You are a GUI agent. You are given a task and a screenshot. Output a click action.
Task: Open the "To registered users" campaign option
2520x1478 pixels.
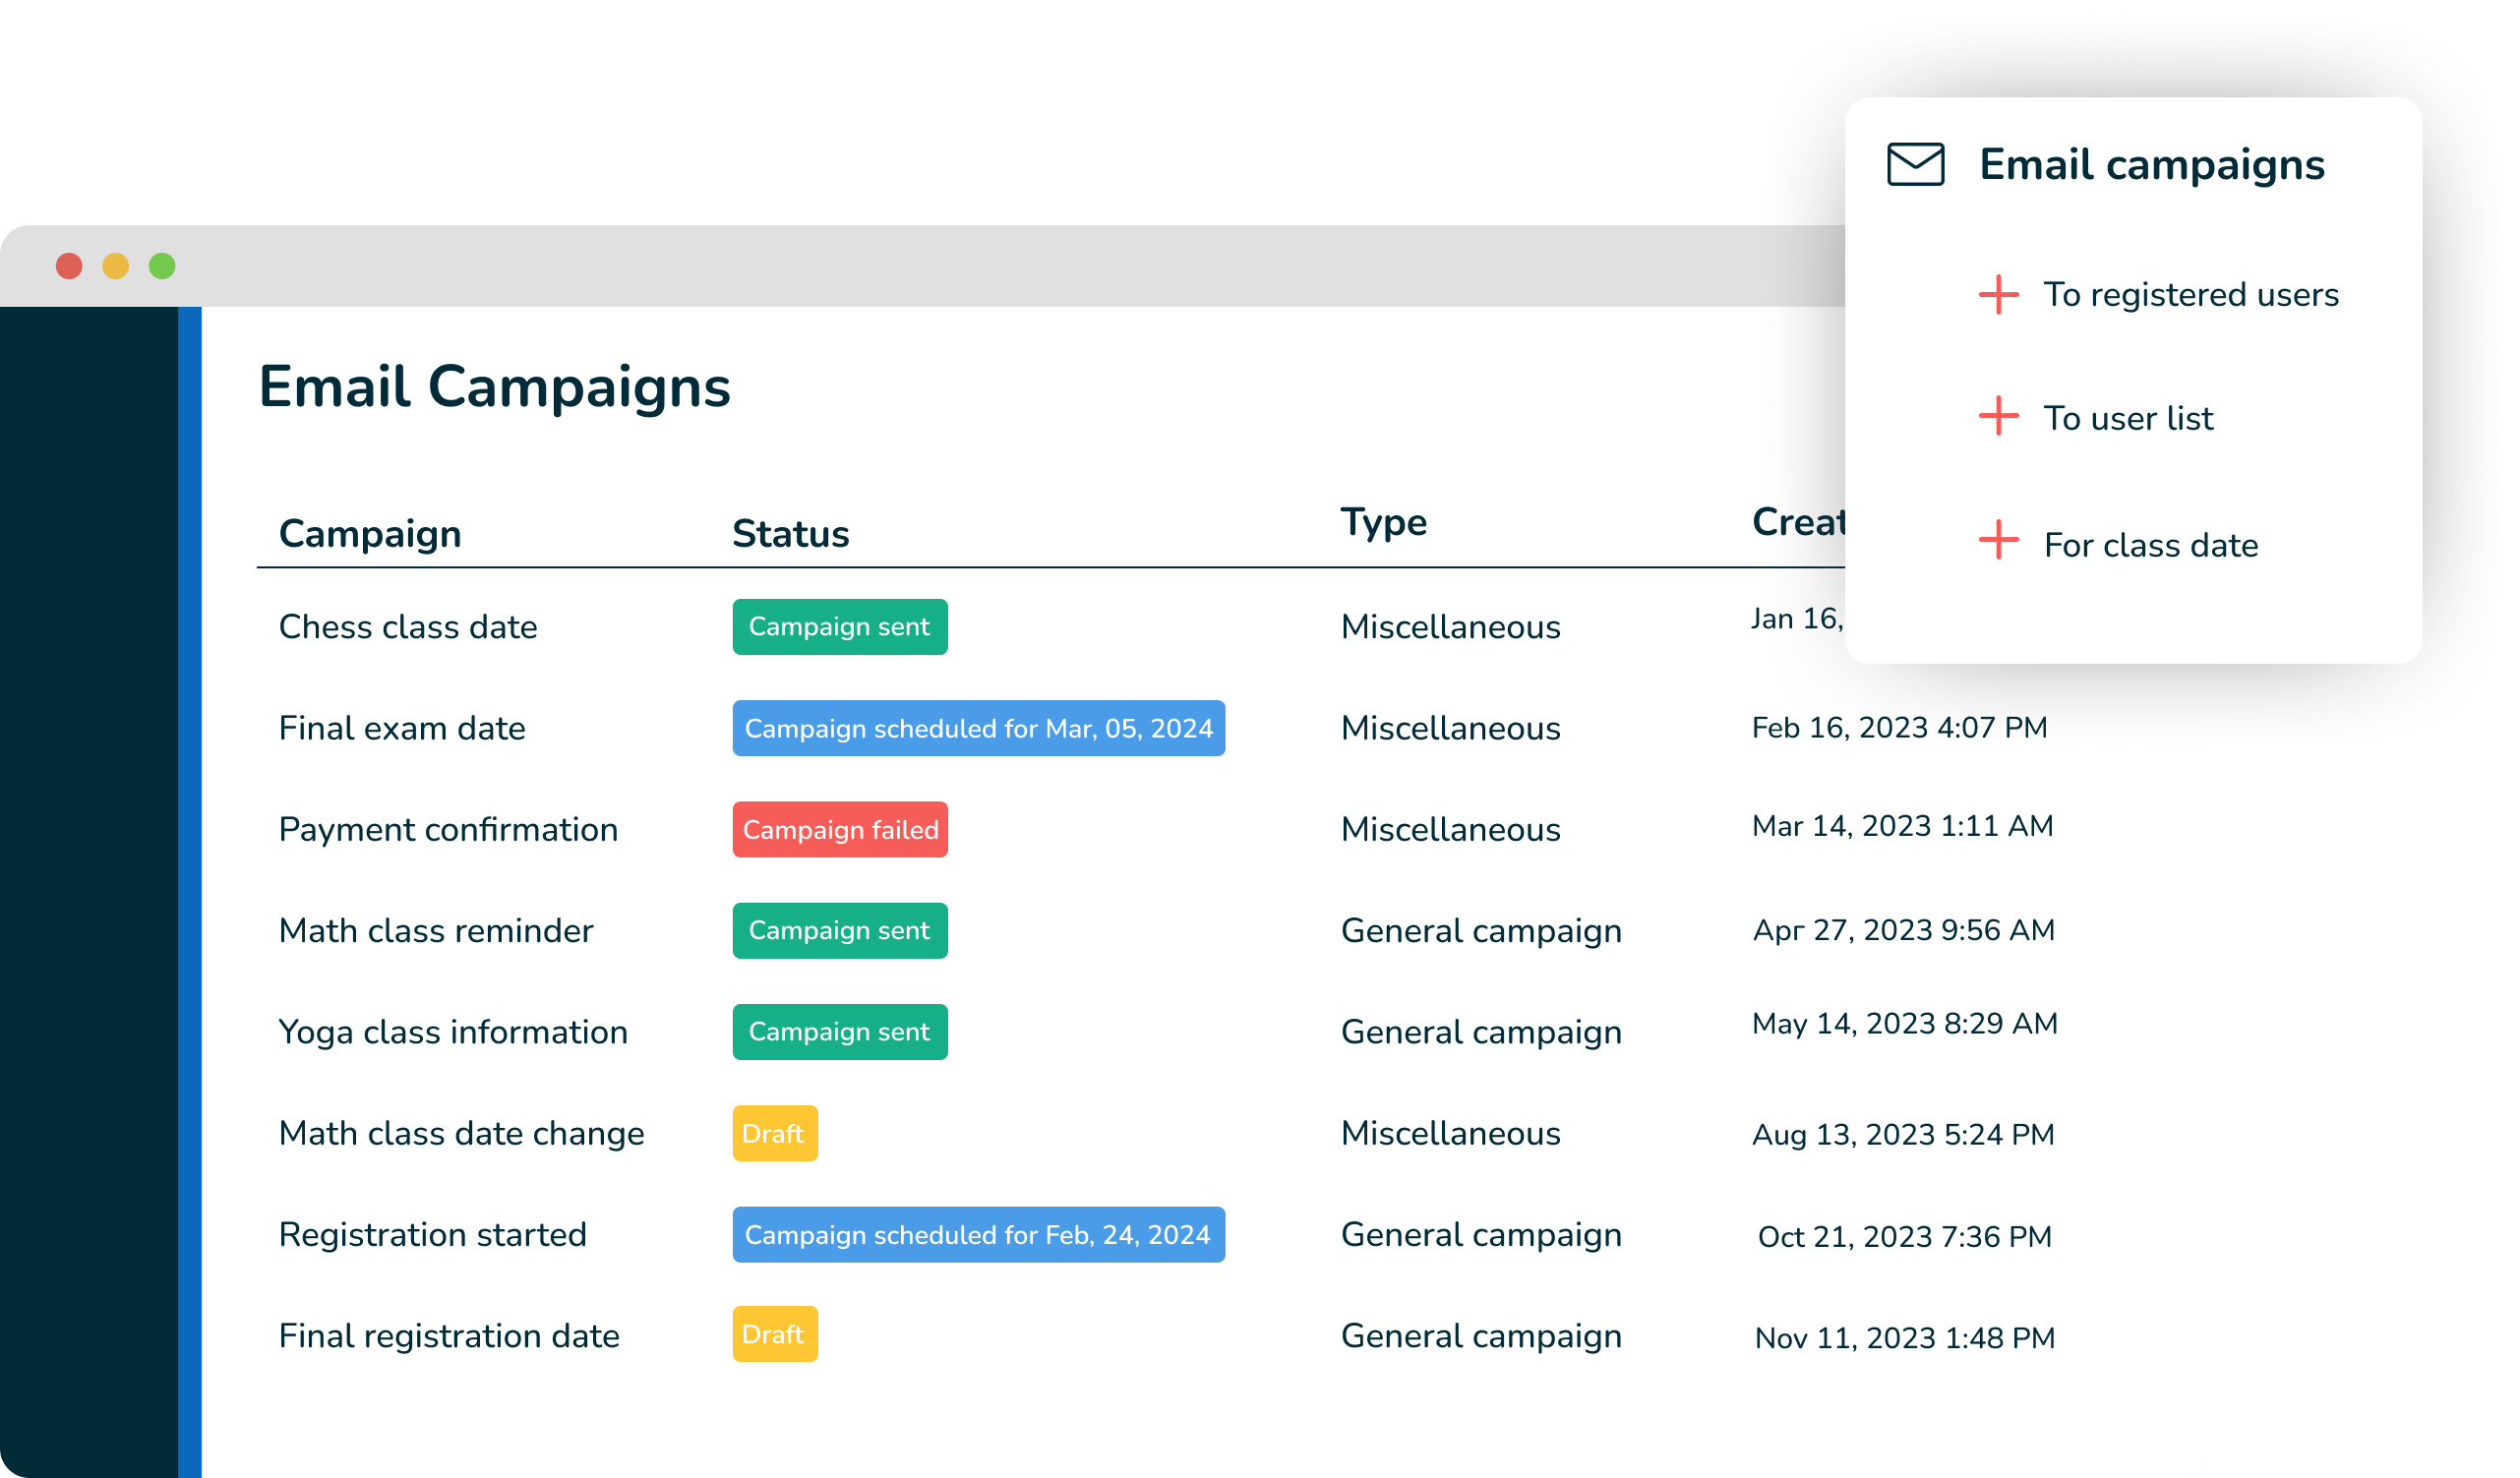click(x=2192, y=294)
